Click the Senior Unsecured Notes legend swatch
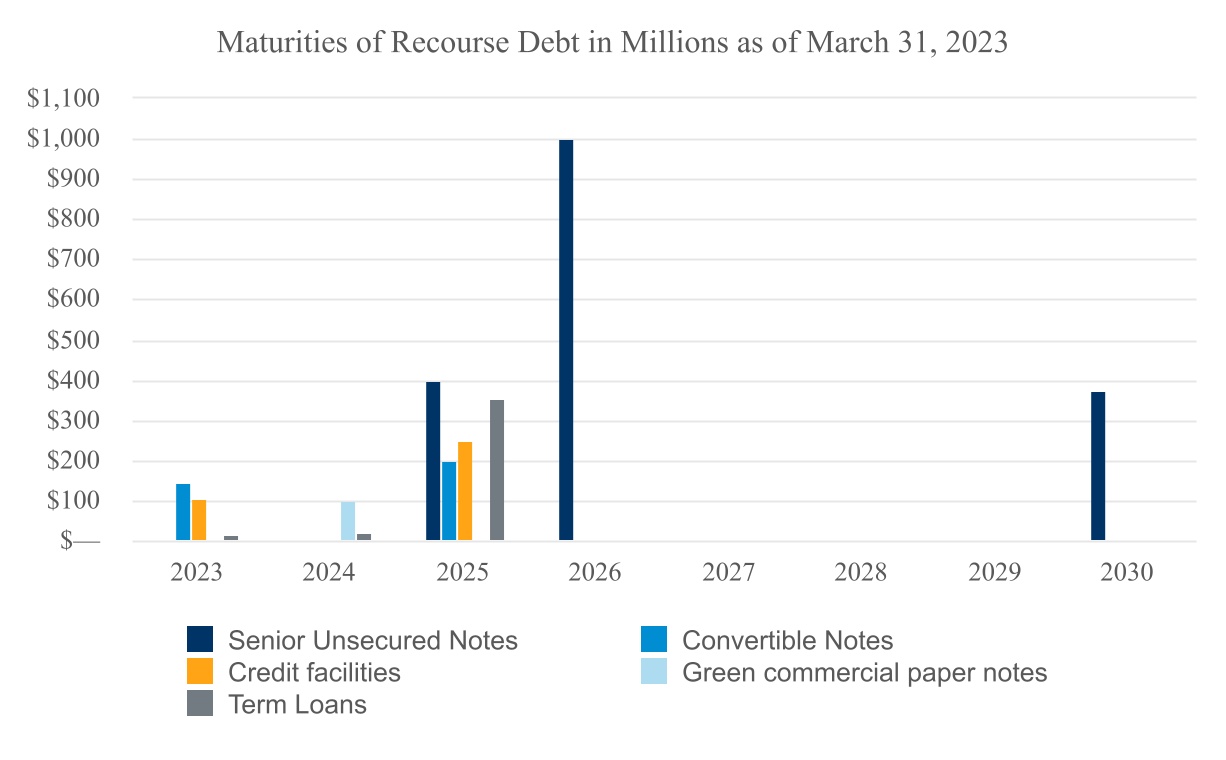The image size is (1226, 760). (x=200, y=640)
